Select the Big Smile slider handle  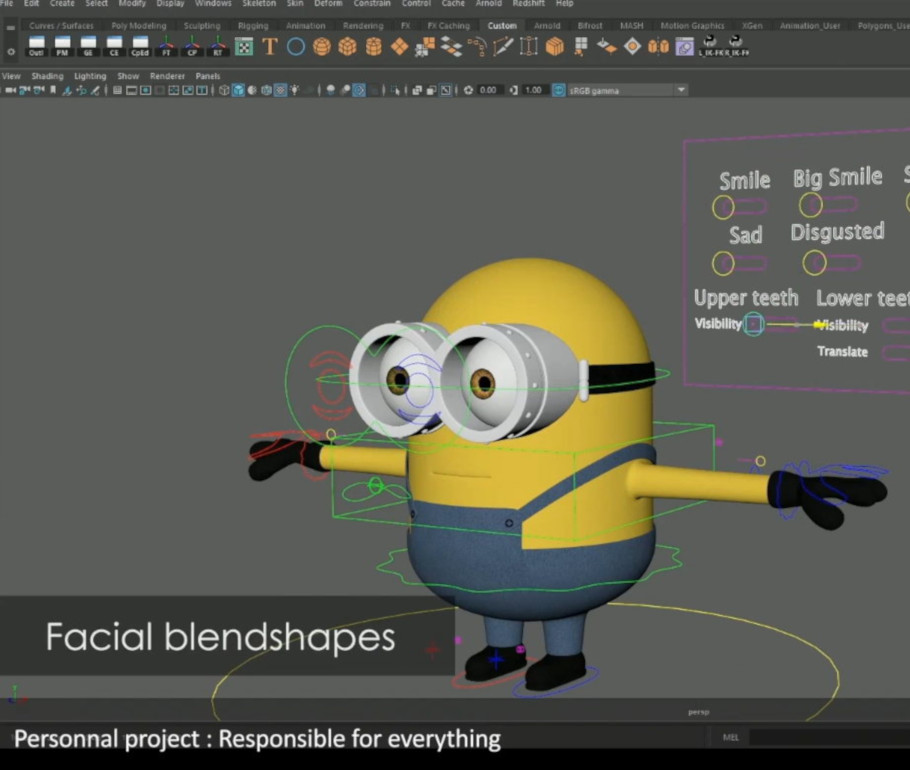(811, 204)
